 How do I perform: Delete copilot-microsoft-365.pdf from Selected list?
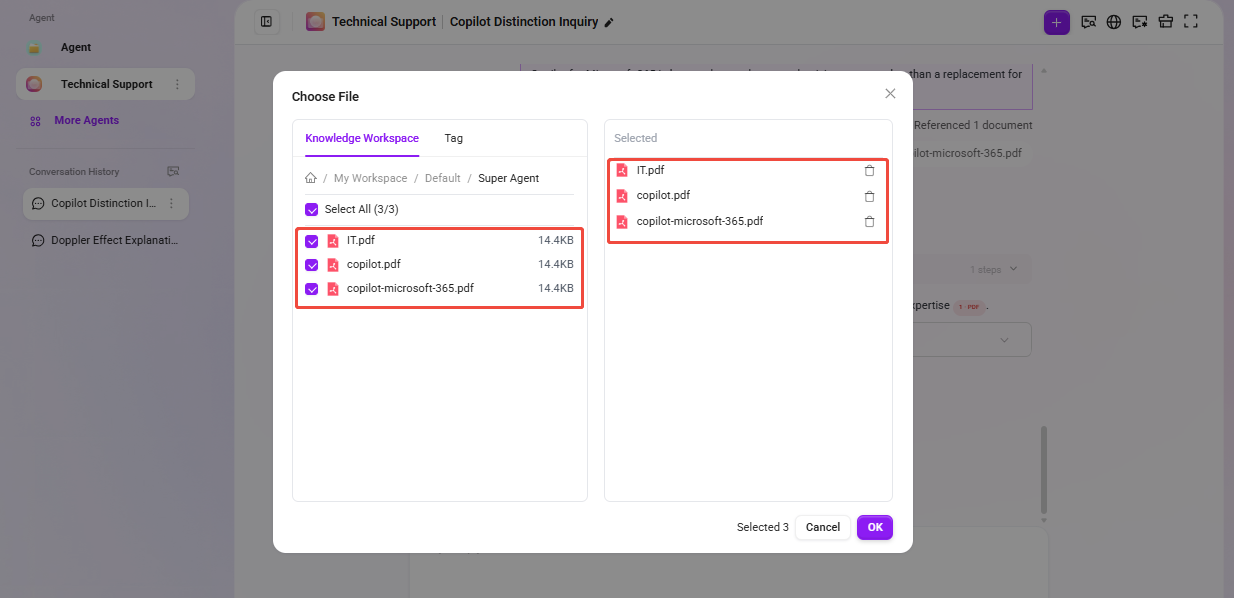point(869,222)
